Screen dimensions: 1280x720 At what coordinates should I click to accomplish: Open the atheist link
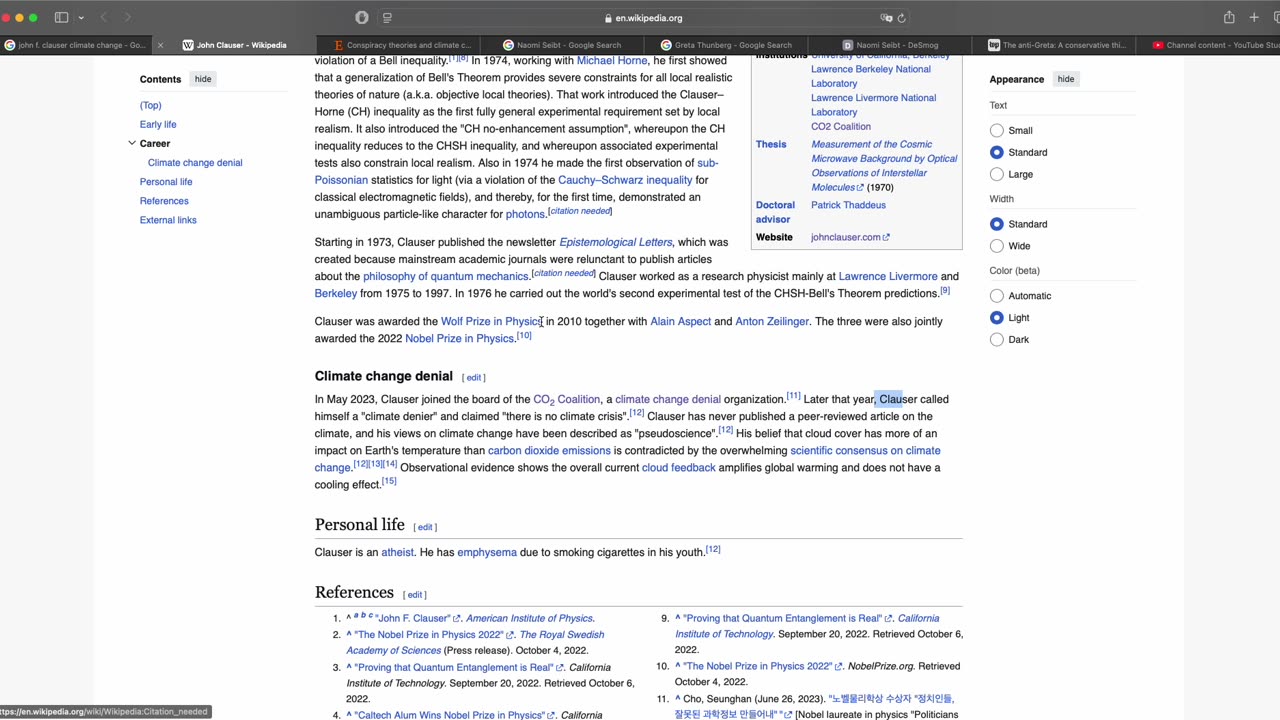397,552
